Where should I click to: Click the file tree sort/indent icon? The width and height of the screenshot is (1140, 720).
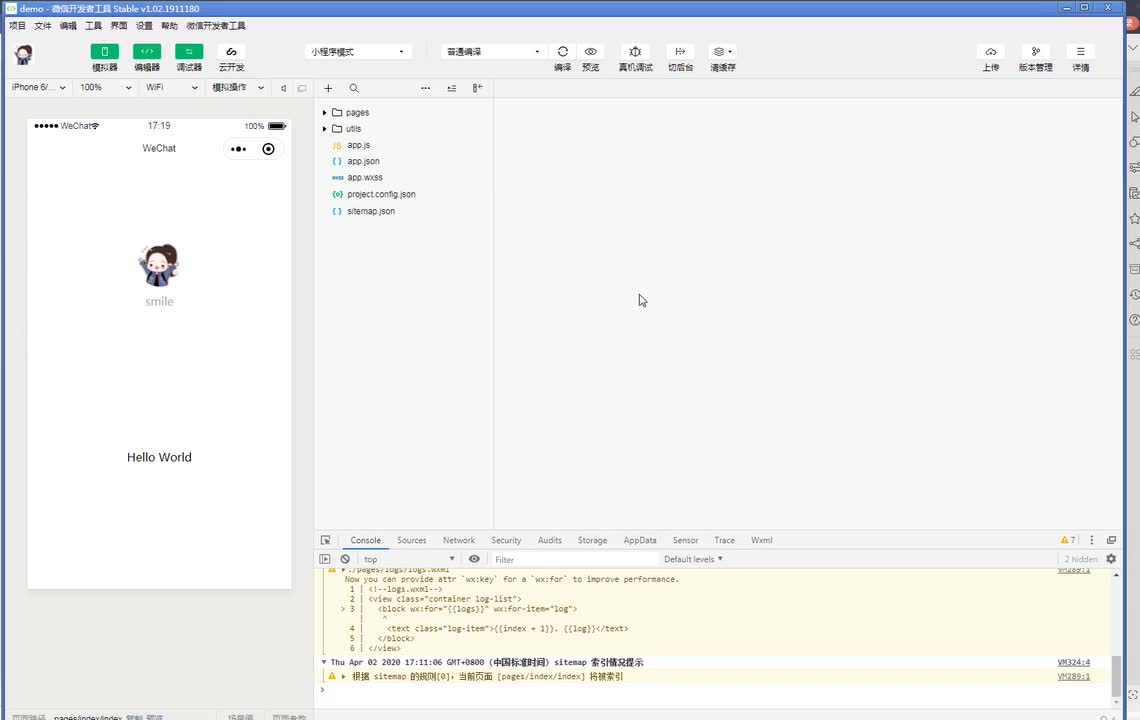[451, 88]
